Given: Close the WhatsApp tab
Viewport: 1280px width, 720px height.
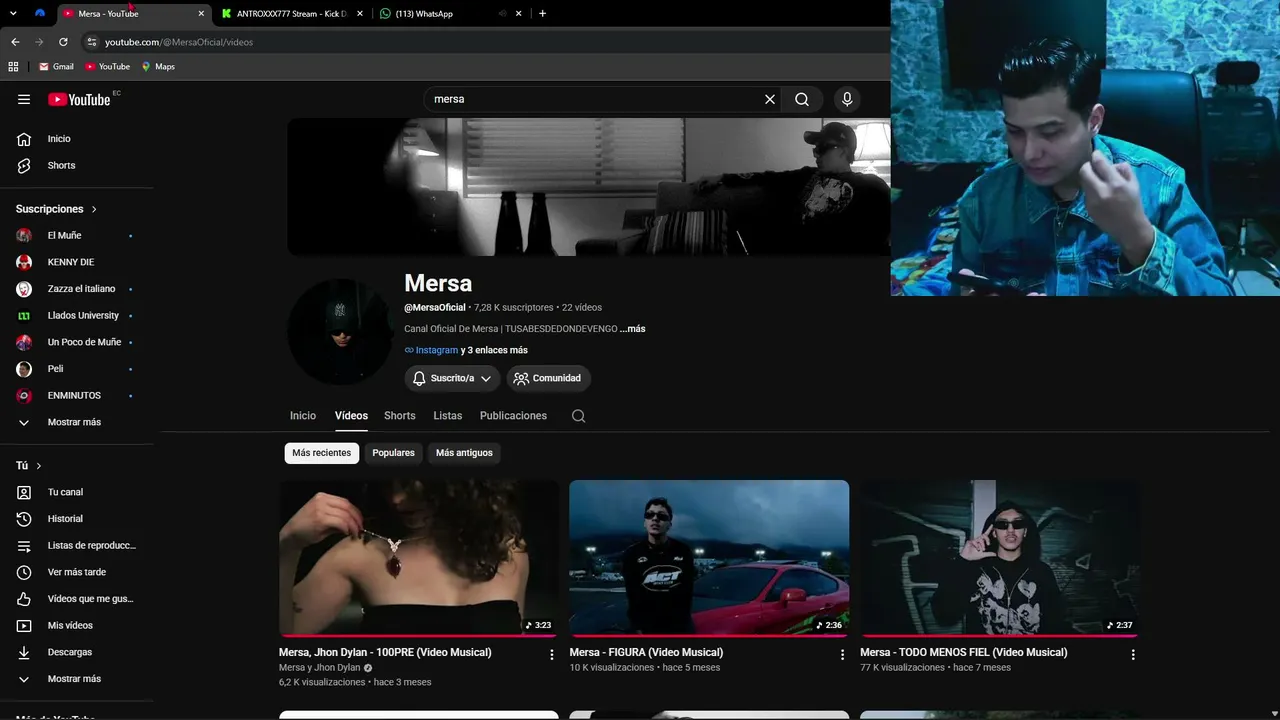Looking at the screenshot, I should [520, 14].
